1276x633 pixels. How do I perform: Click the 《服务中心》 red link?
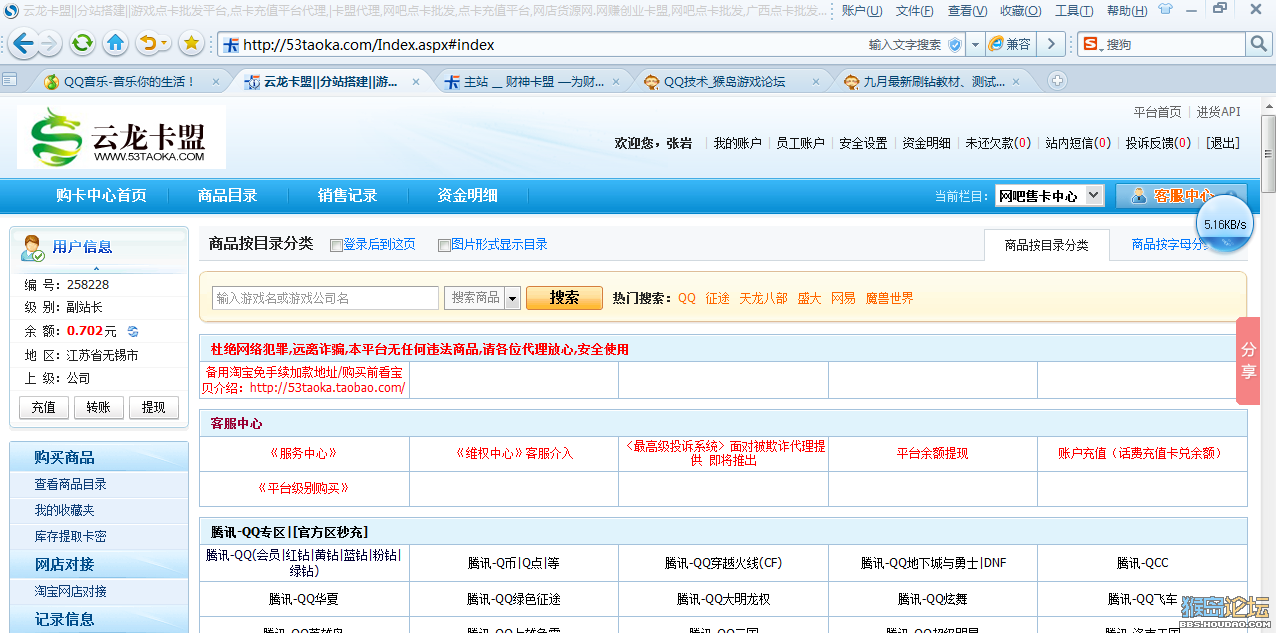click(x=304, y=453)
